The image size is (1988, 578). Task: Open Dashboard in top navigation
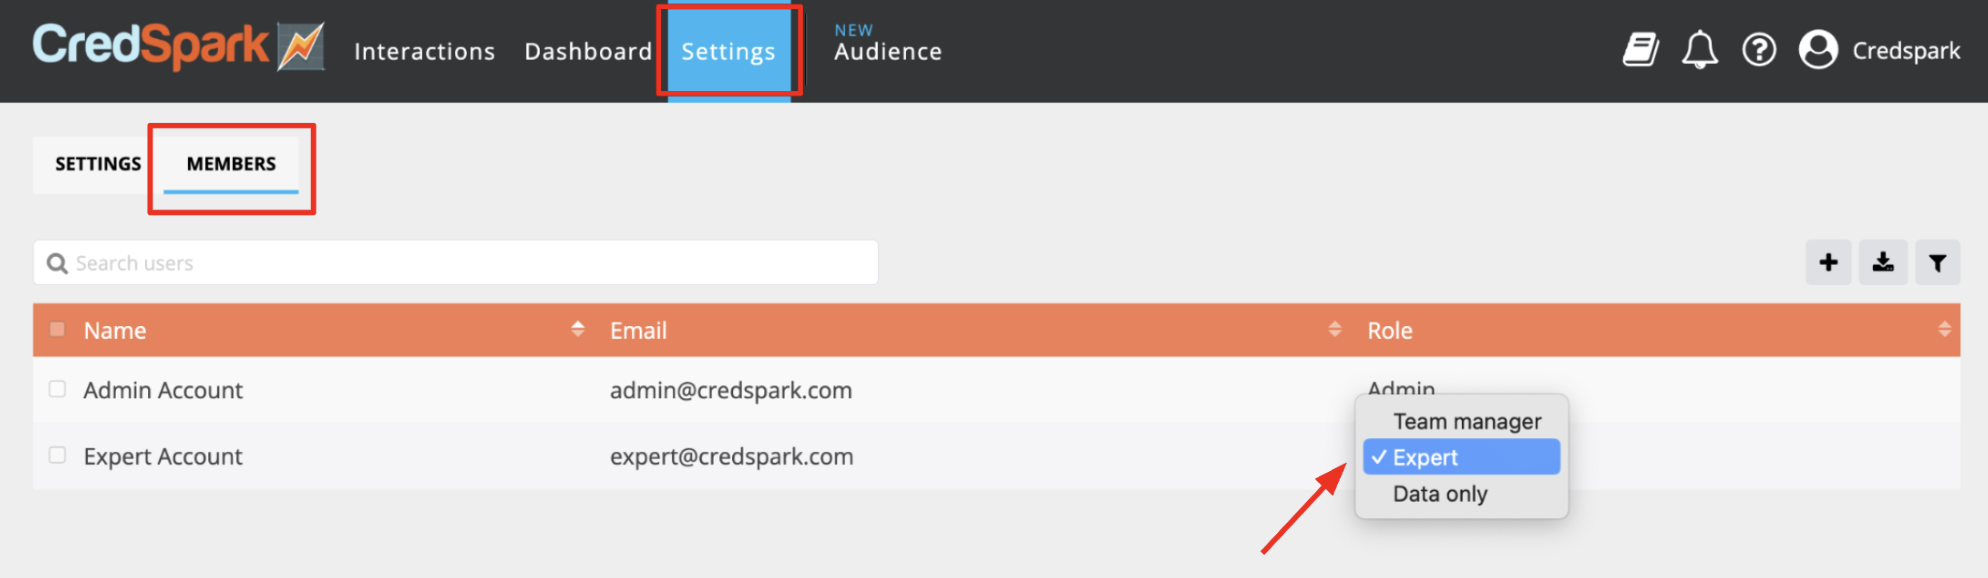point(588,51)
